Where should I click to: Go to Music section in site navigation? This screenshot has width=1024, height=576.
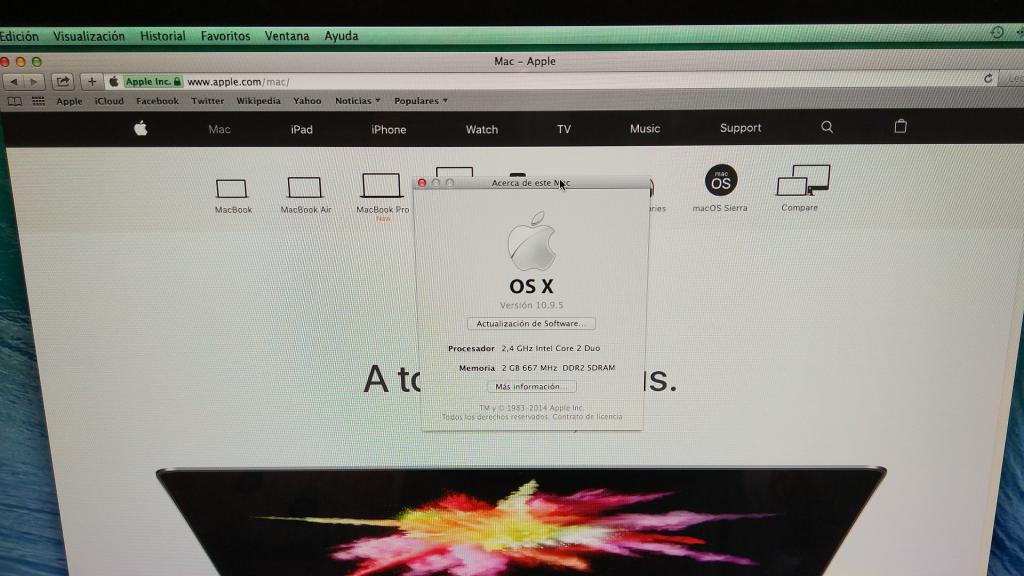(x=645, y=129)
